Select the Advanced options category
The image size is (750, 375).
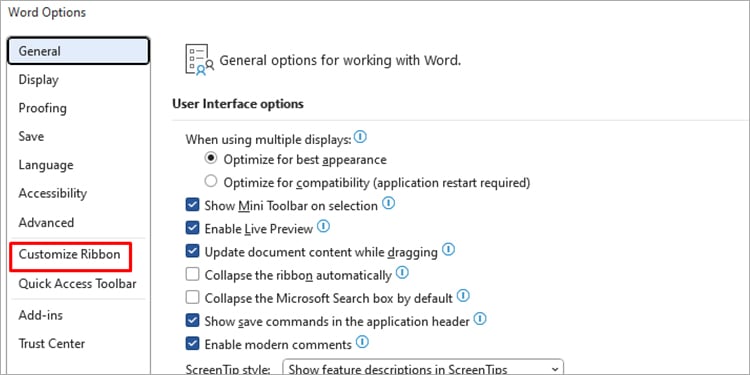(x=46, y=222)
